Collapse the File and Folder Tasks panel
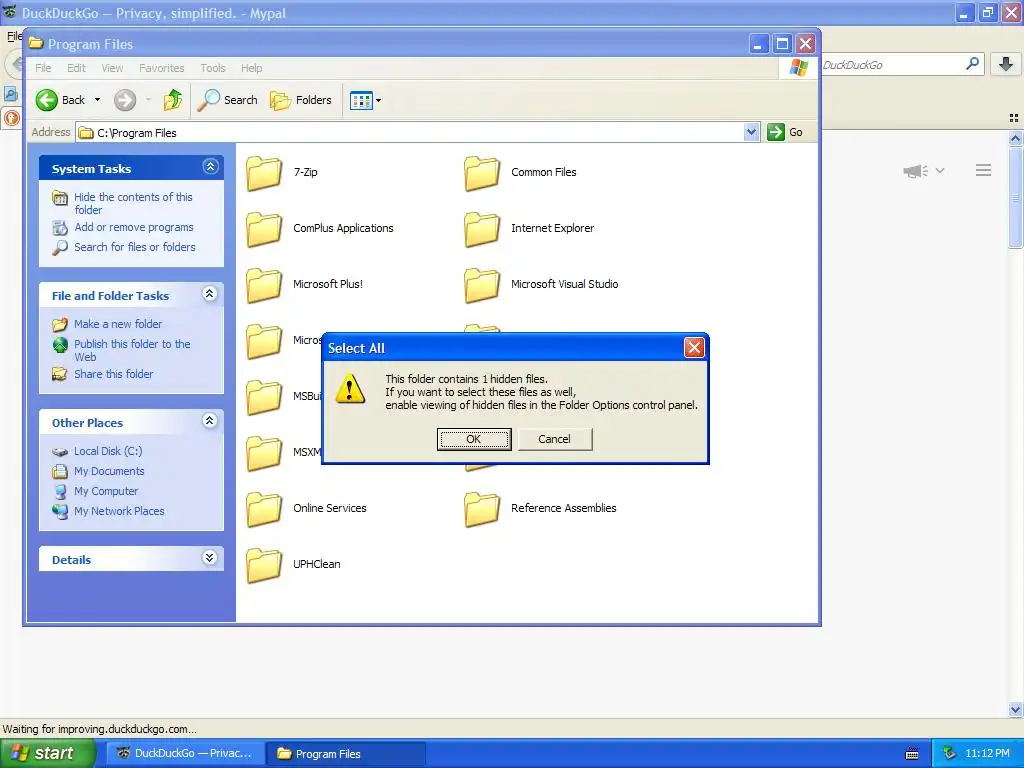1024x768 pixels. [x=210, y=294]
